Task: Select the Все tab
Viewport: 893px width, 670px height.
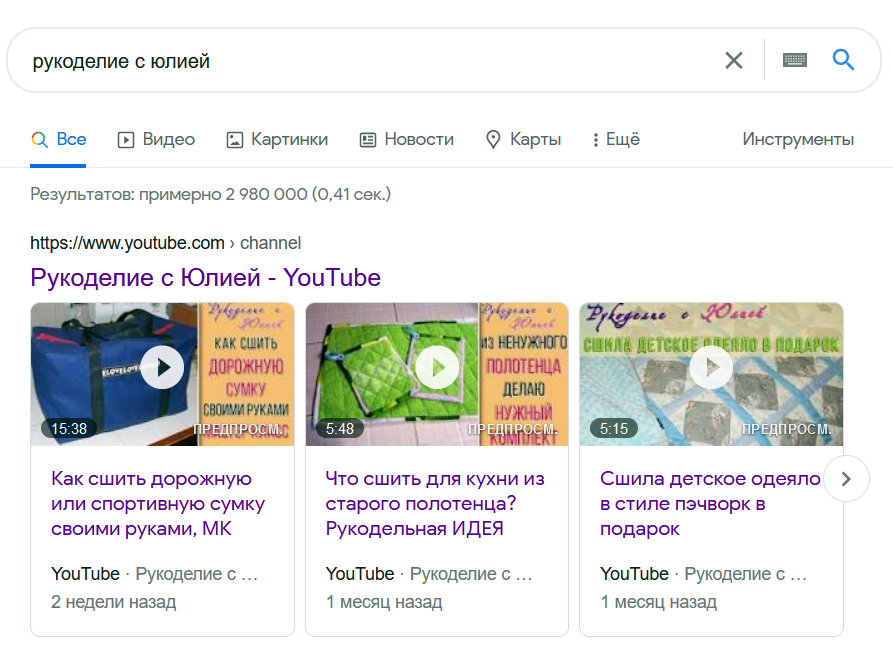Action: point(58,139)
